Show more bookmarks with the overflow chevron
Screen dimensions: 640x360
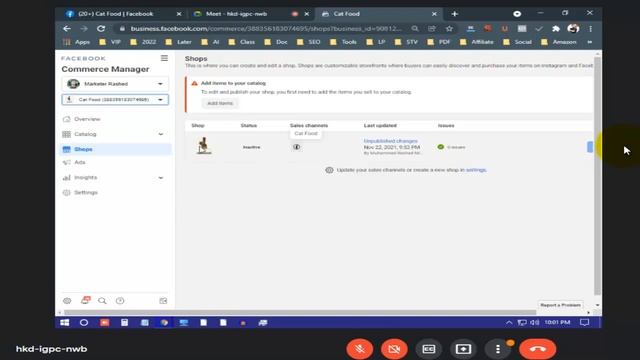click(589, 42)
